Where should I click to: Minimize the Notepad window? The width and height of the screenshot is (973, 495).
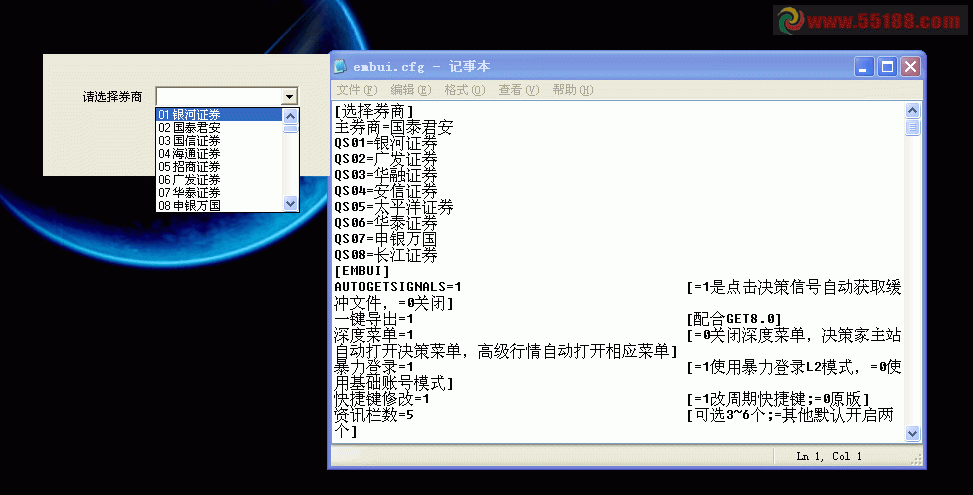[x=864, y=66]
